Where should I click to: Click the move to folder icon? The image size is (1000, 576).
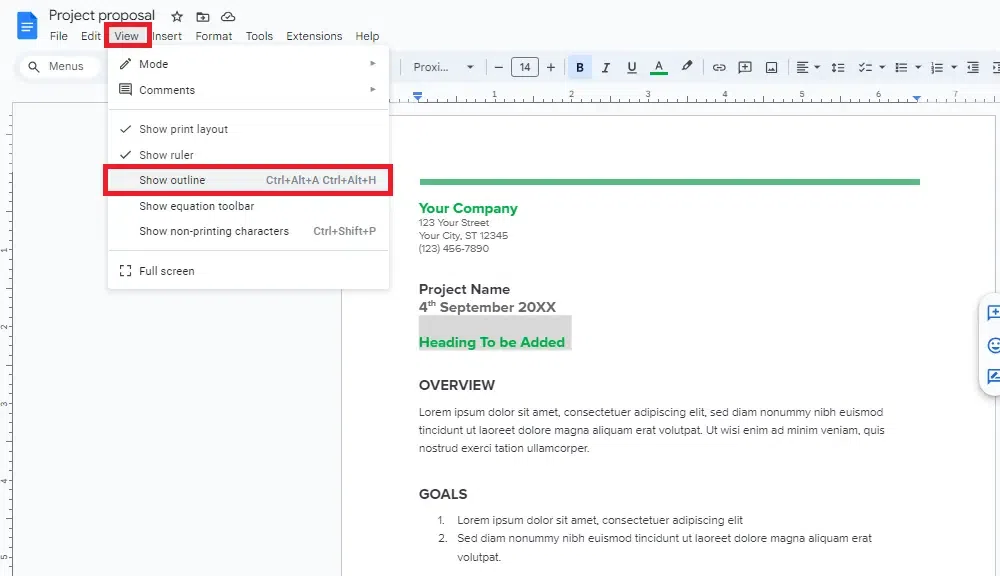coord(203,17)
